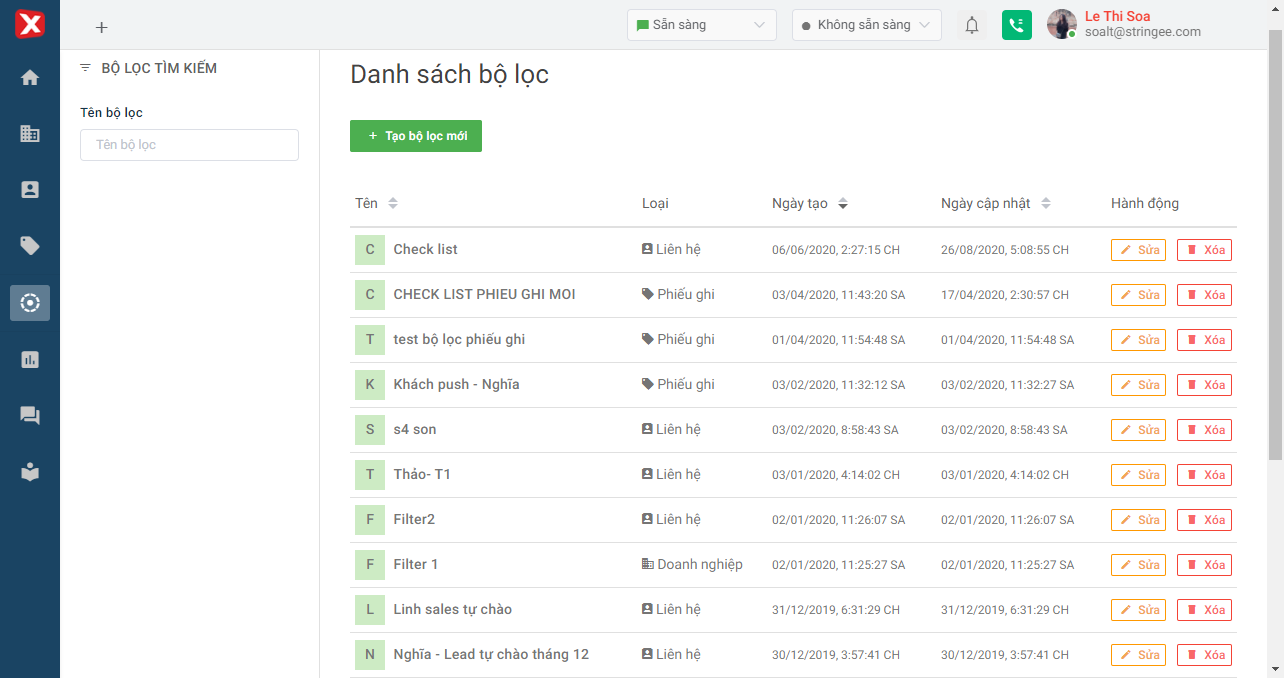Click the plus icon to add tab
The image size is (1284, 678).
[101, 28]
